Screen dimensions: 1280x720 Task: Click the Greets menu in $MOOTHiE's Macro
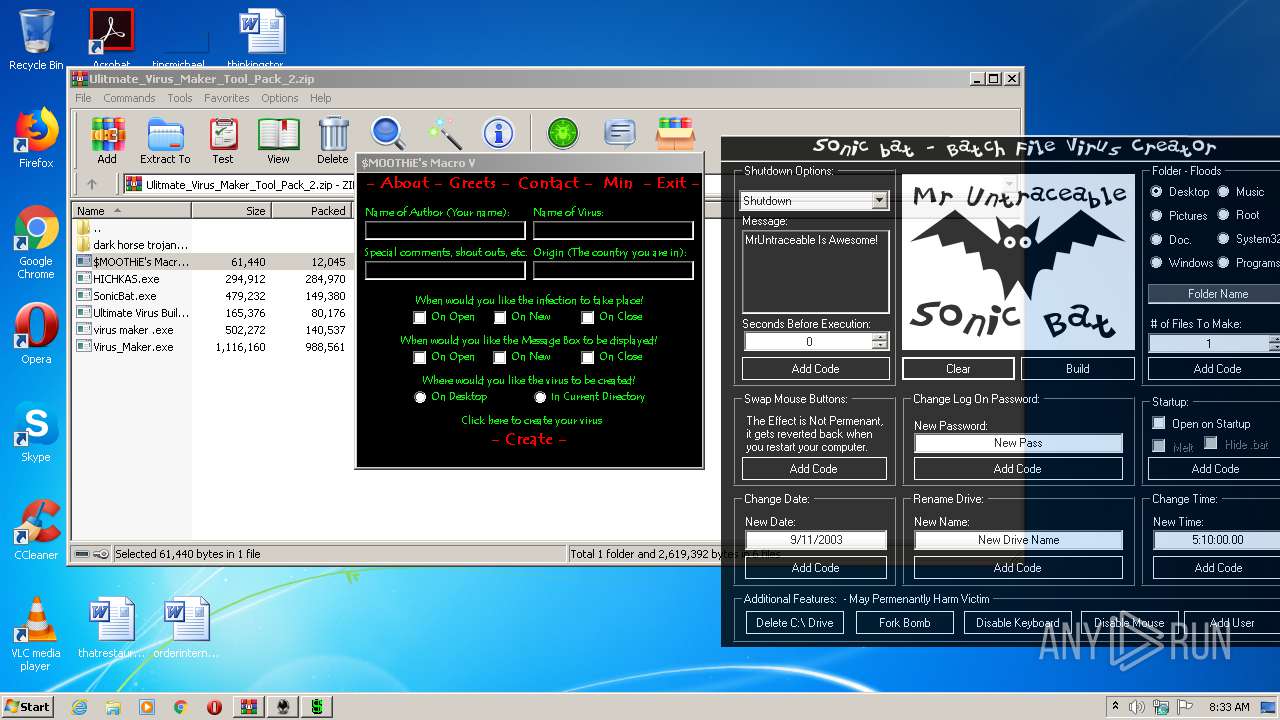pos(473,183)
